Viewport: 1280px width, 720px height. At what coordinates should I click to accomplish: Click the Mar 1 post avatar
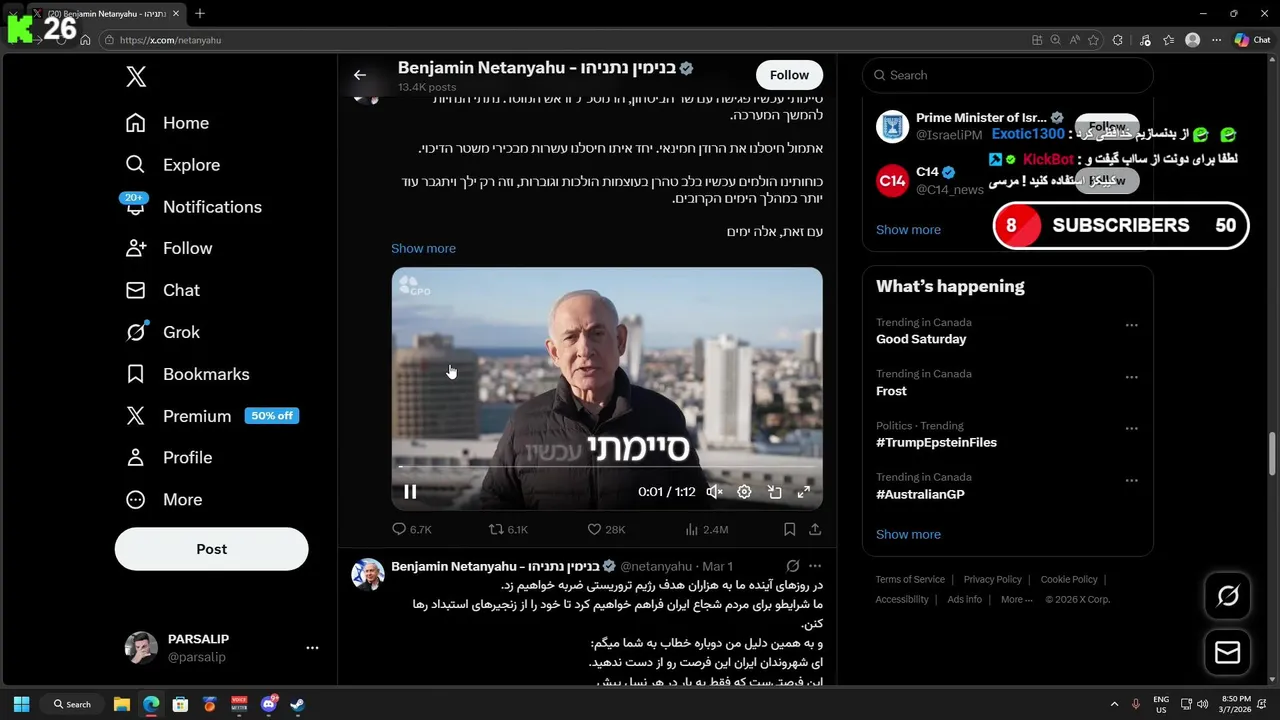(x=368, y=574)
